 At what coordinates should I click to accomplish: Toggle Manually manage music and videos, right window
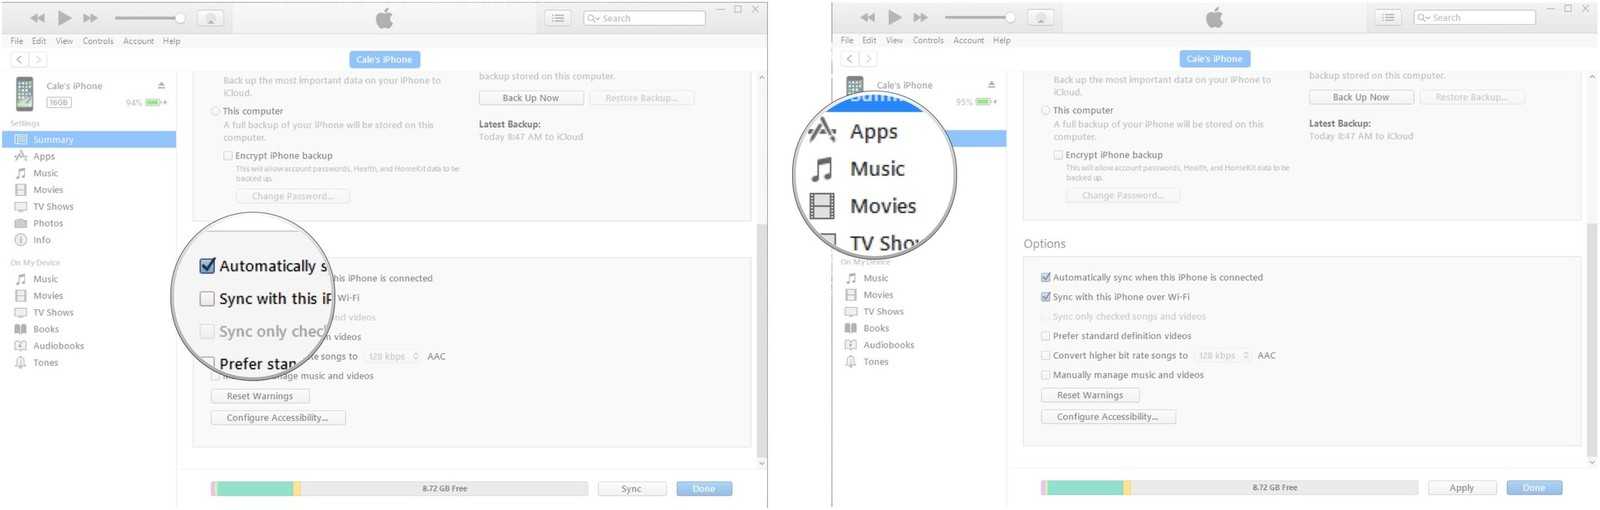[x=1046, y=375]
